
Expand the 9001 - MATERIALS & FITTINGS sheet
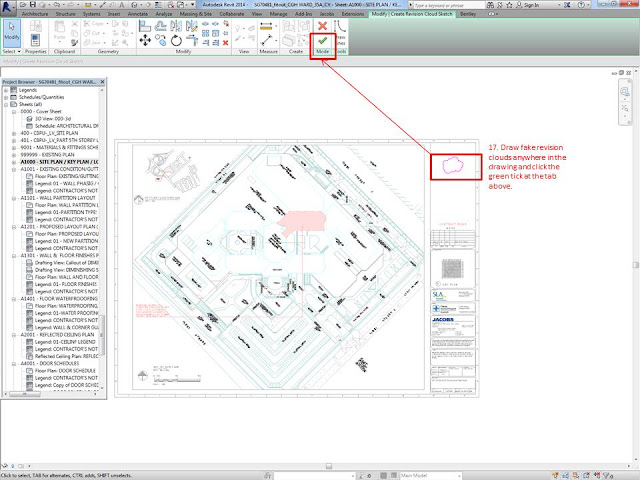click(x=13, y=147)
